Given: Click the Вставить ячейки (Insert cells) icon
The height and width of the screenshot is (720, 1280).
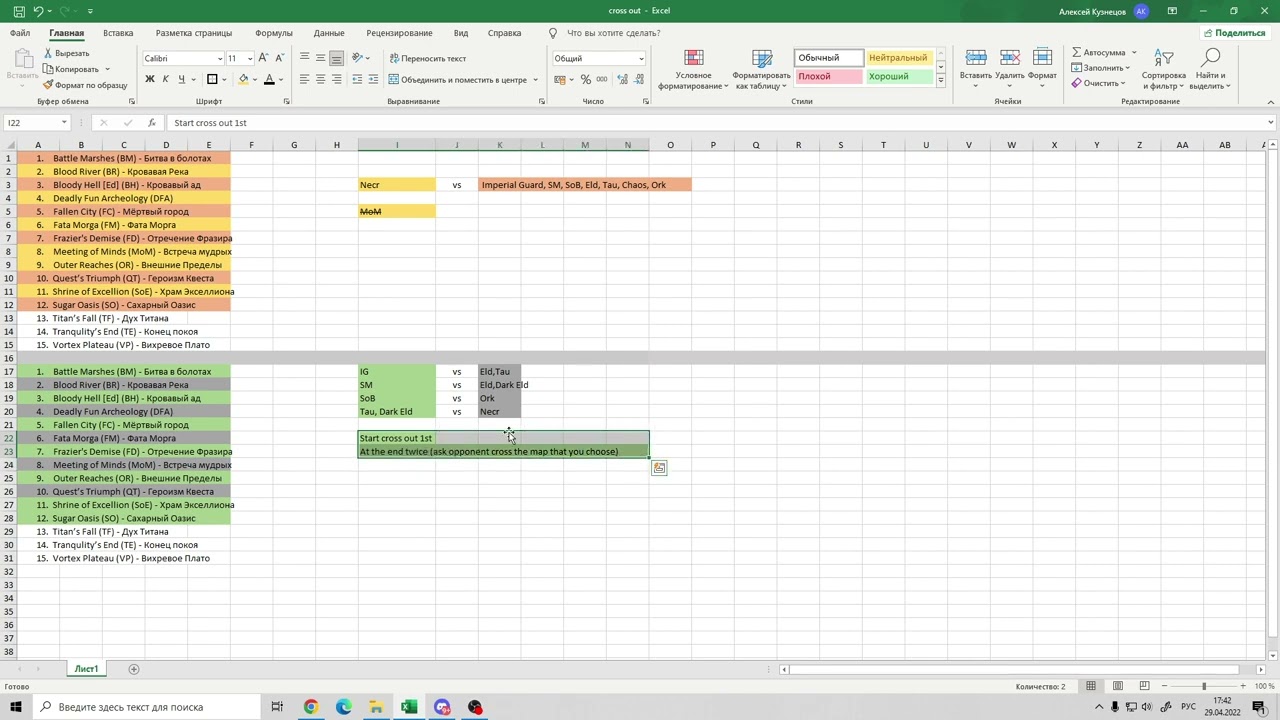Looking at the screenshot, I should (x=976, y=59).
